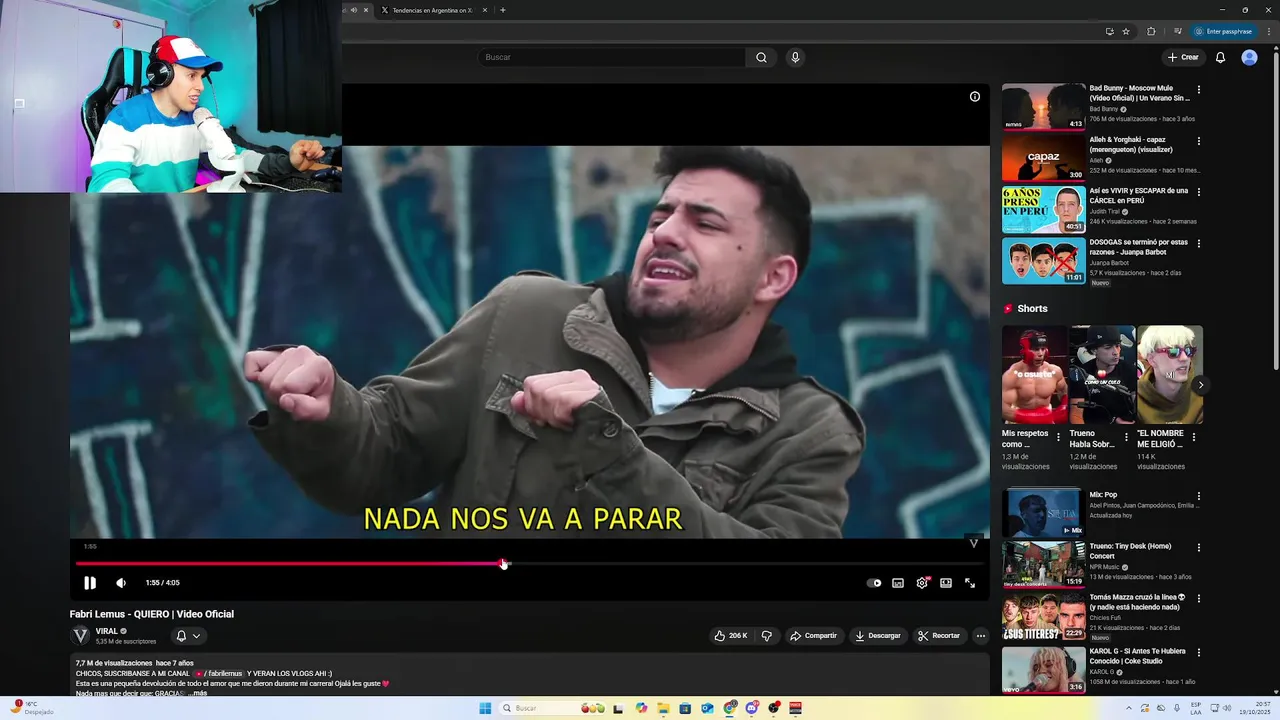Open Trueno Tiny Desk concert thumbnail

(x=1043, y=564)
